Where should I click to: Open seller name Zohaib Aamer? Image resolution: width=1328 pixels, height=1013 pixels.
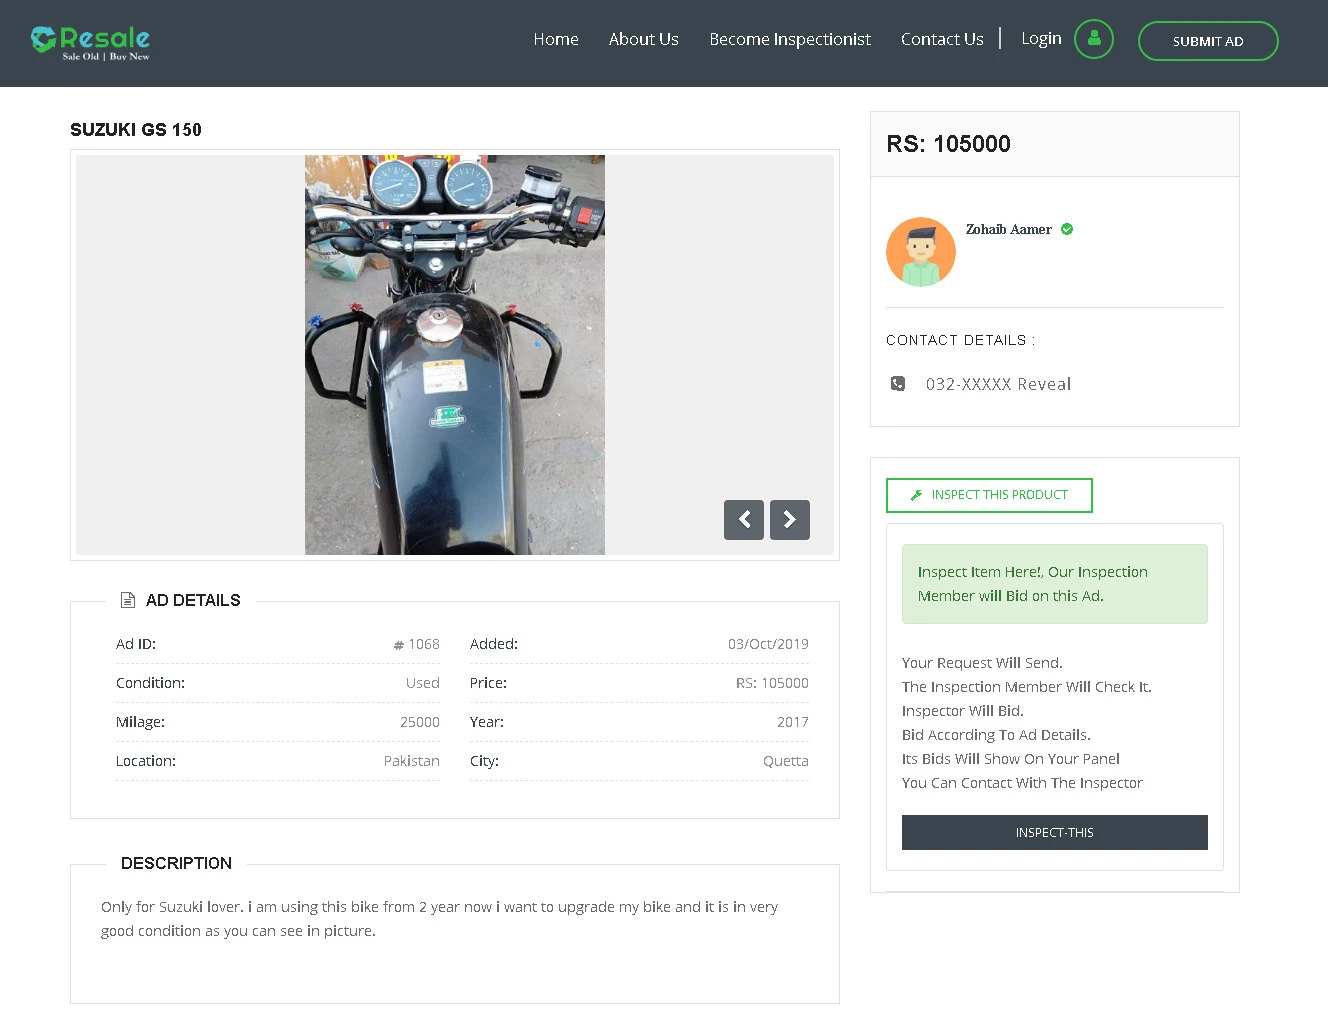[x=1008, y=229]
